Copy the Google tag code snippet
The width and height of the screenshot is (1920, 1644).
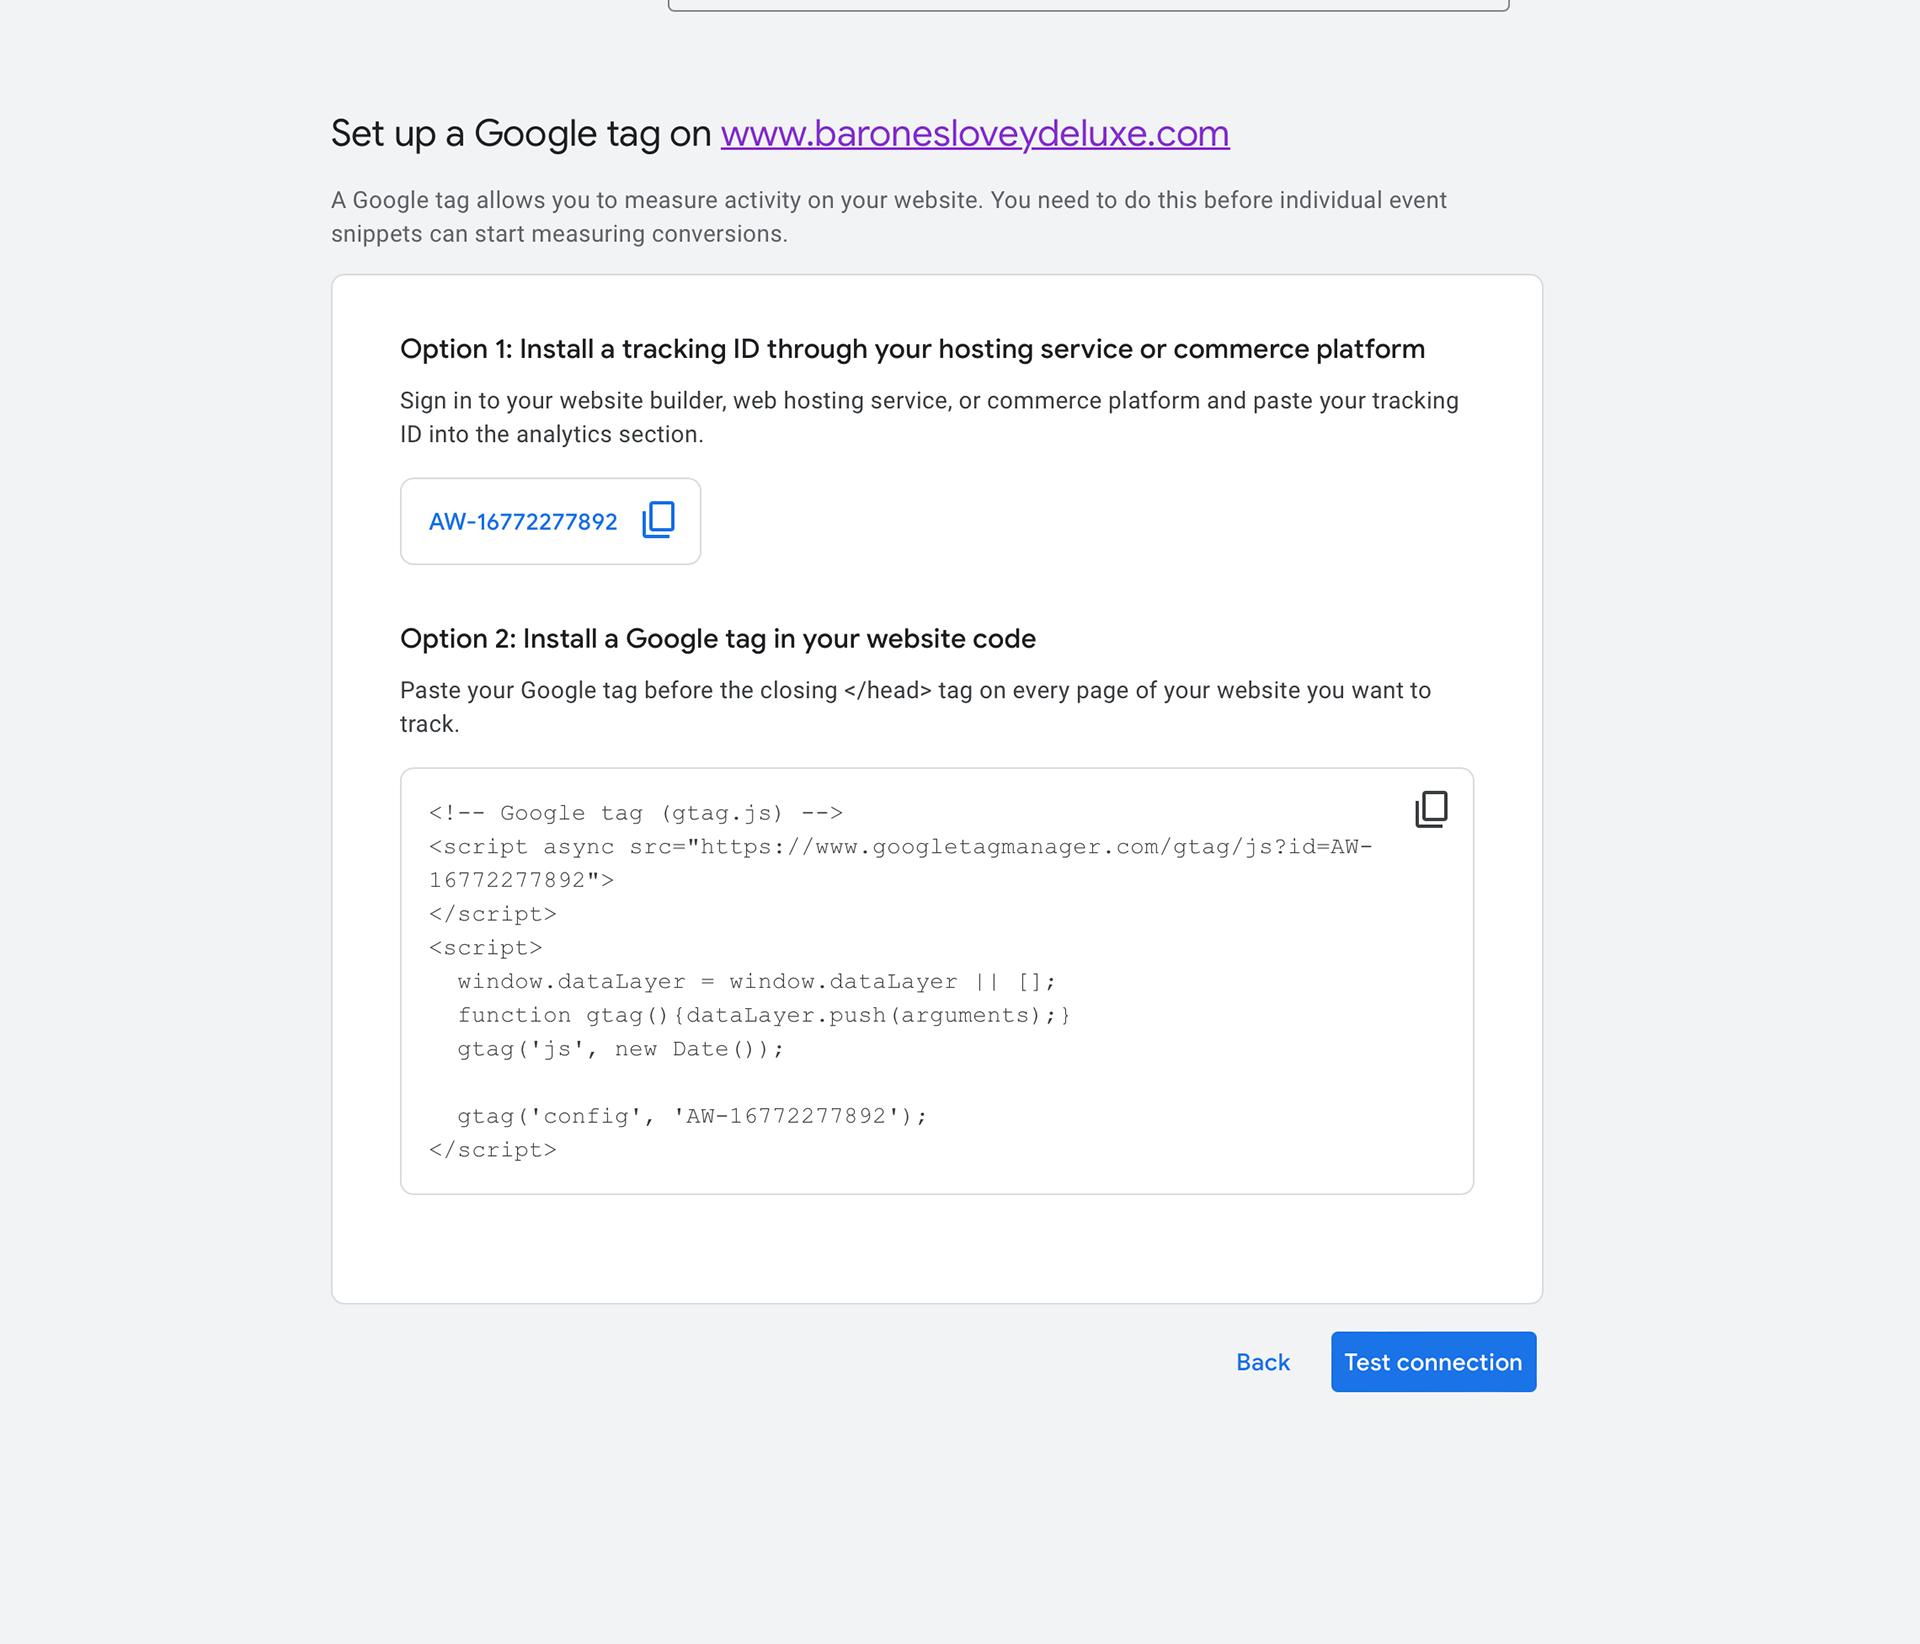(1431, 809)
